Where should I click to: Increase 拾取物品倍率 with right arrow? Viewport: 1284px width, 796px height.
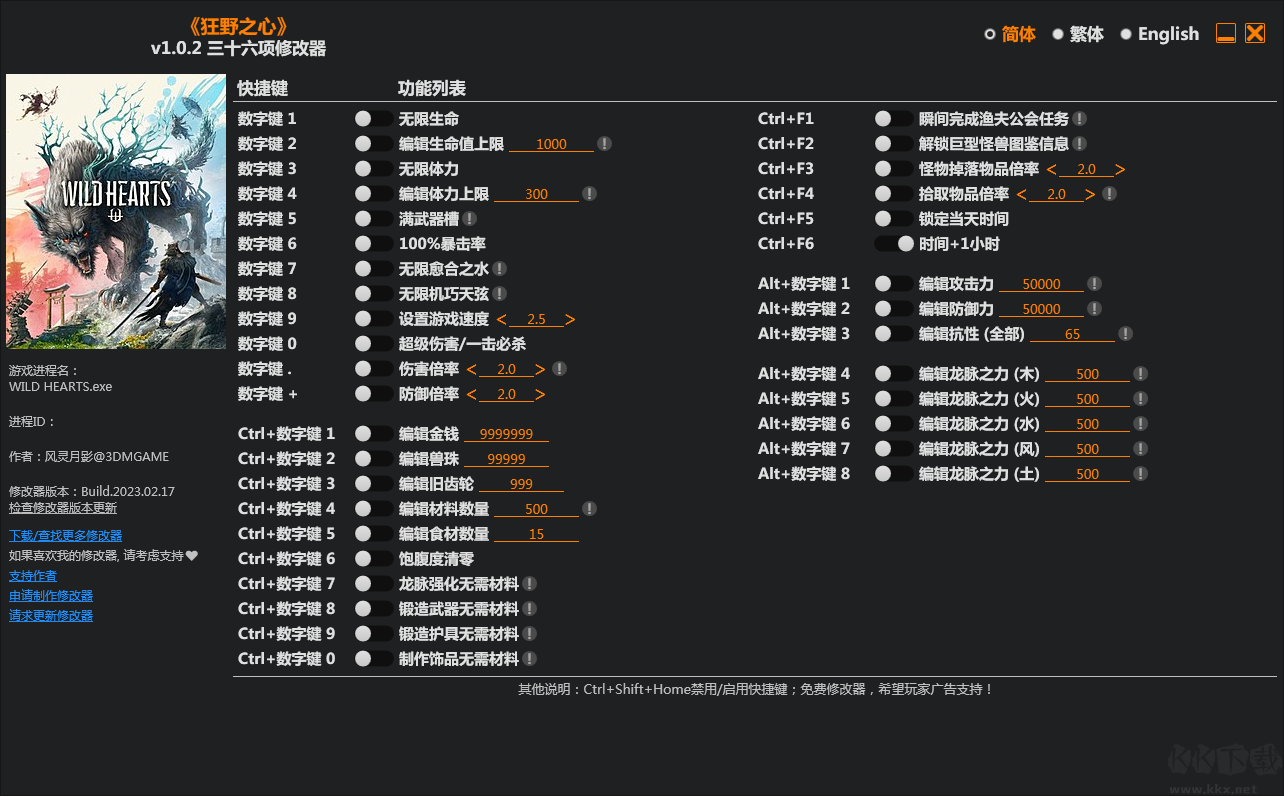pyautogui.click(x=1090, y=195)
